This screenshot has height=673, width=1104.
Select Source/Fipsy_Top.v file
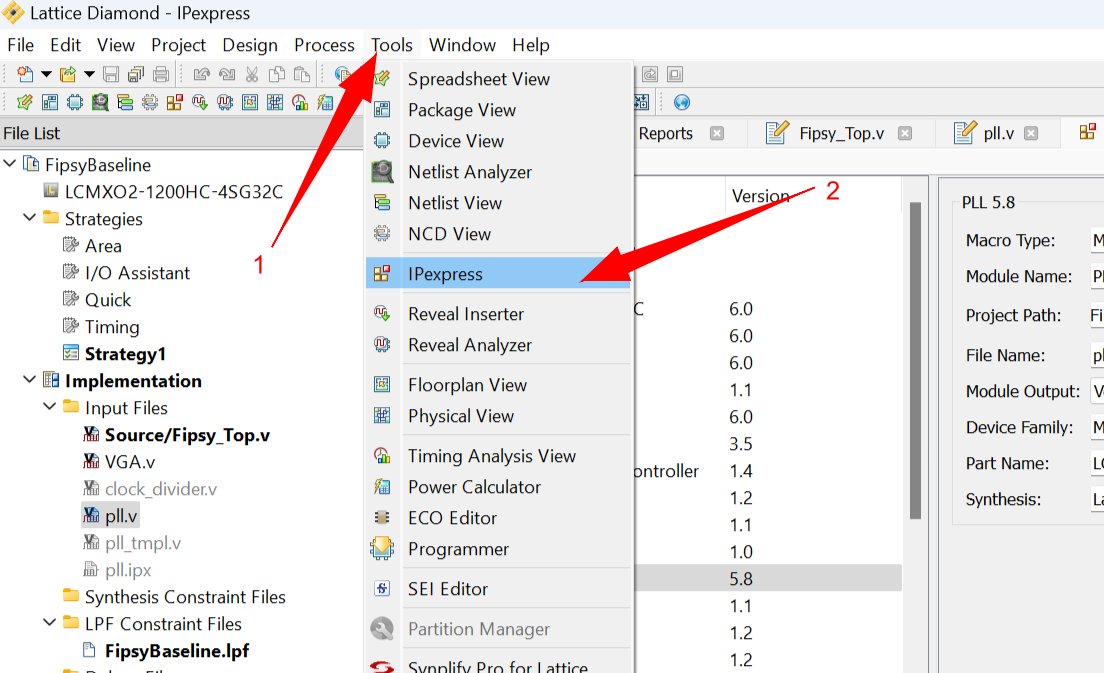[x=187, y=435]
